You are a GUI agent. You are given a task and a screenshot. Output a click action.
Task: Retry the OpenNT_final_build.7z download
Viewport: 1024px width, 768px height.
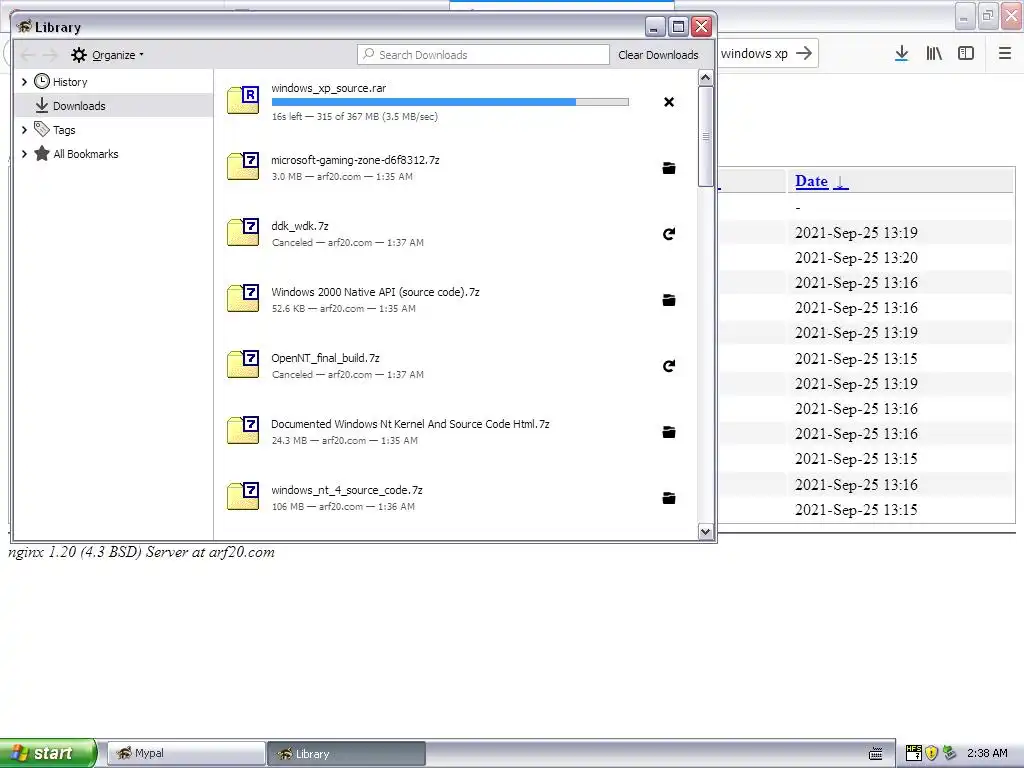point(669,366)
